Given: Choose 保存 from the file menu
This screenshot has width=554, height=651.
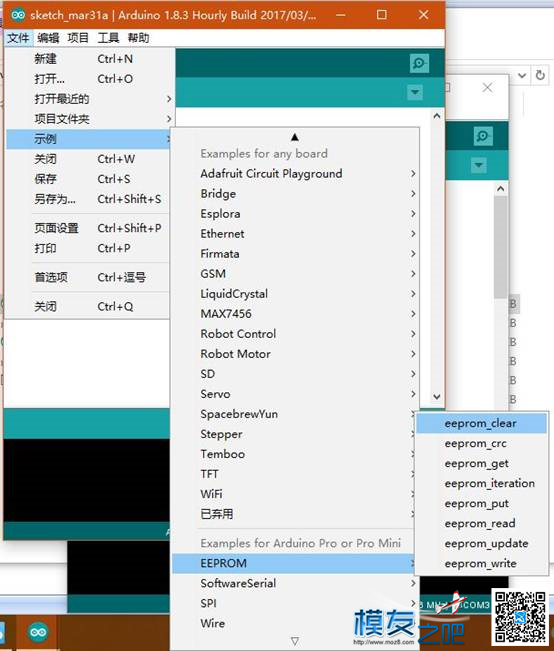Looking at the screenshot, I should (x=89, y=179).
